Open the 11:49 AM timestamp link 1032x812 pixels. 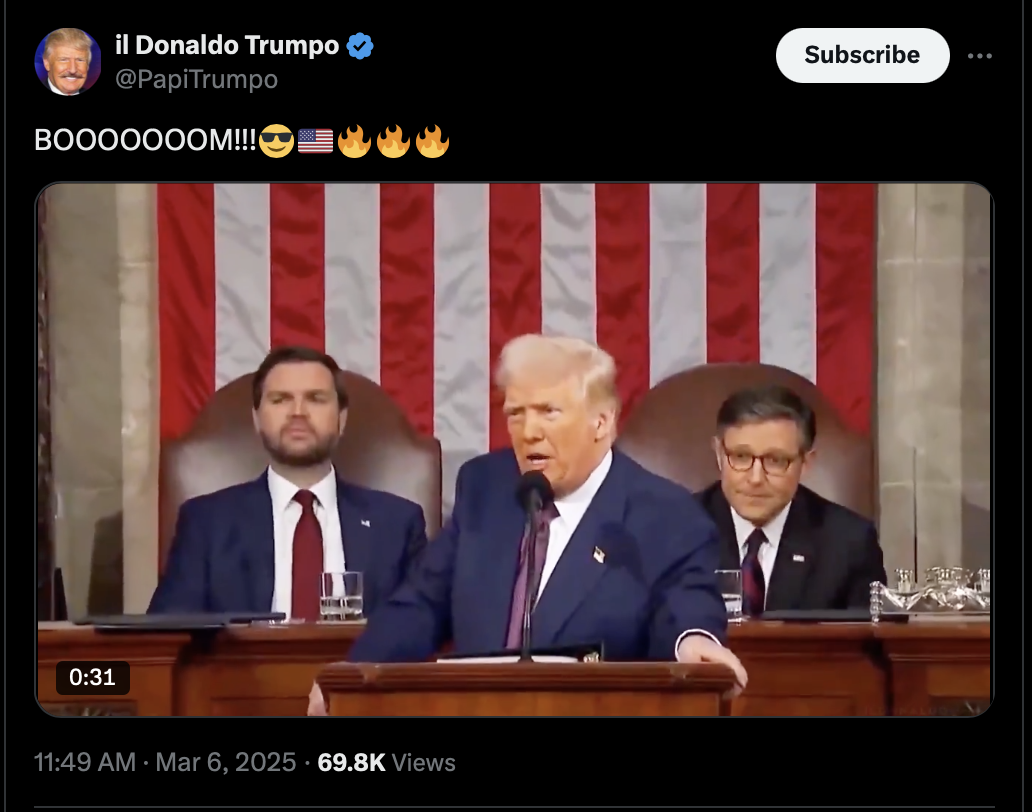pyautogui.click(x=85, y=762)
